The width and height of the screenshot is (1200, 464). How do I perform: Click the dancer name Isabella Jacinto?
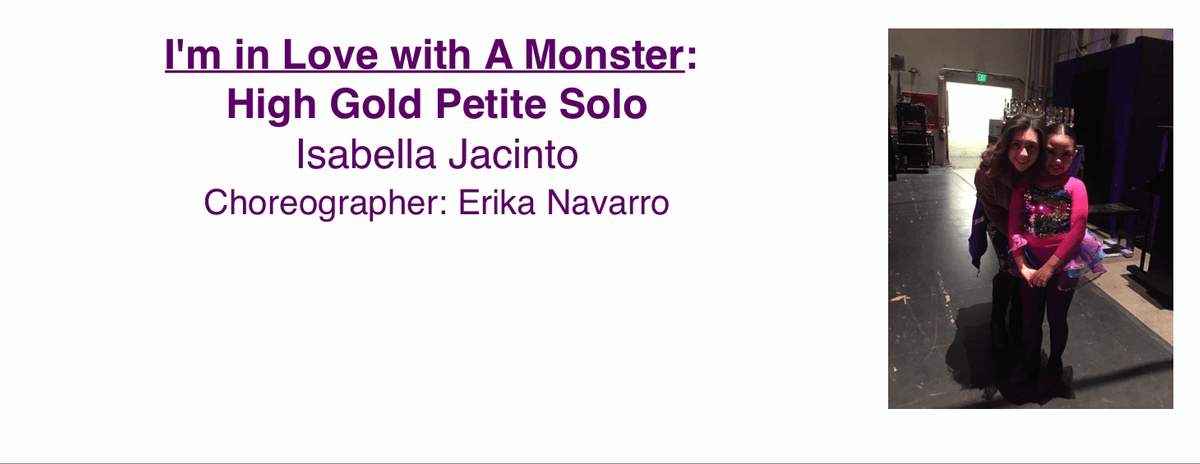437,155
